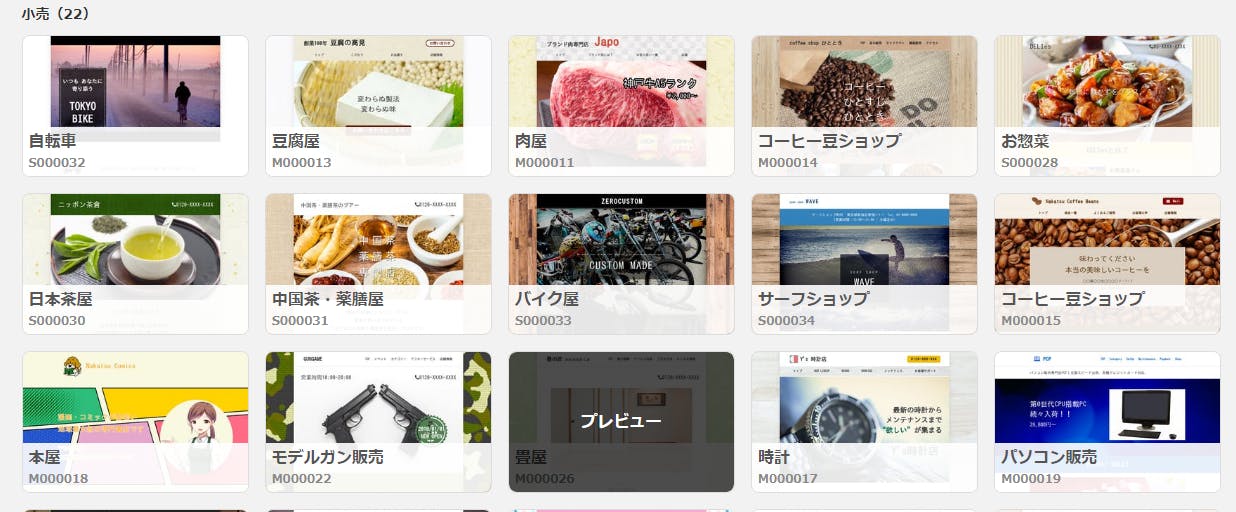Open the 本屋 template M000018
The image size is (1236, 512).
tap(135, 422)
